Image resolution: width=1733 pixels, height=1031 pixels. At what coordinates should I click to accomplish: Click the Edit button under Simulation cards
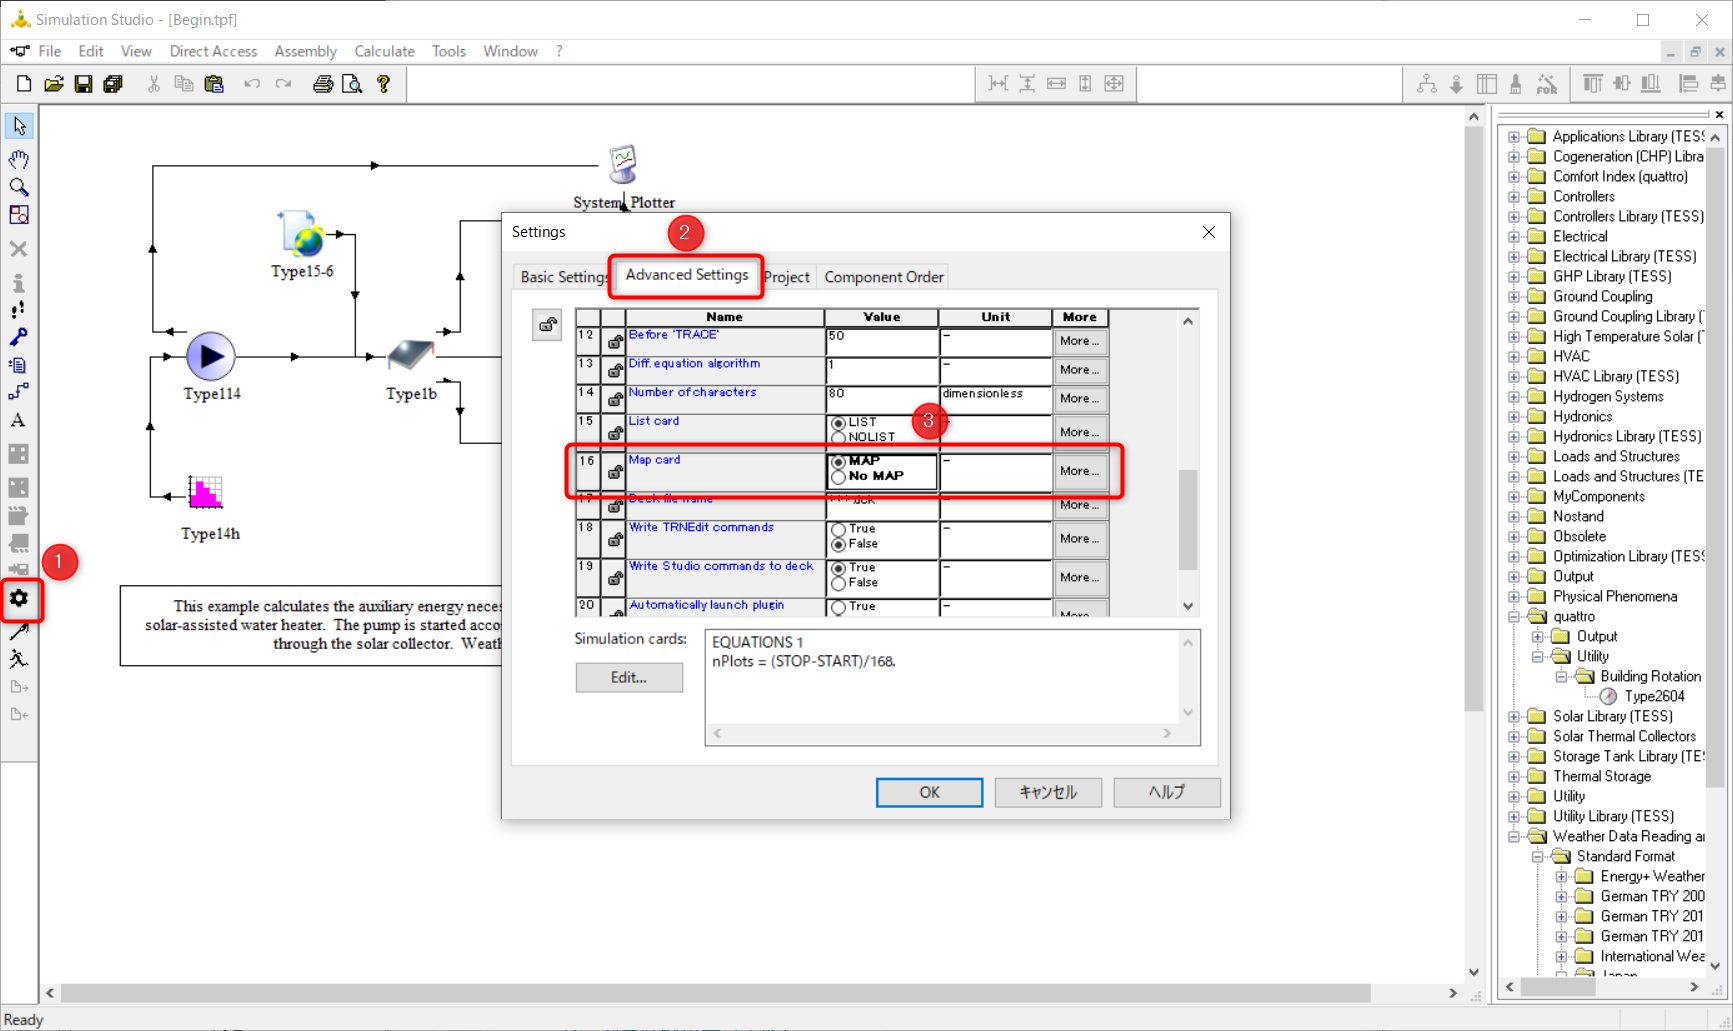coord(628,677)
